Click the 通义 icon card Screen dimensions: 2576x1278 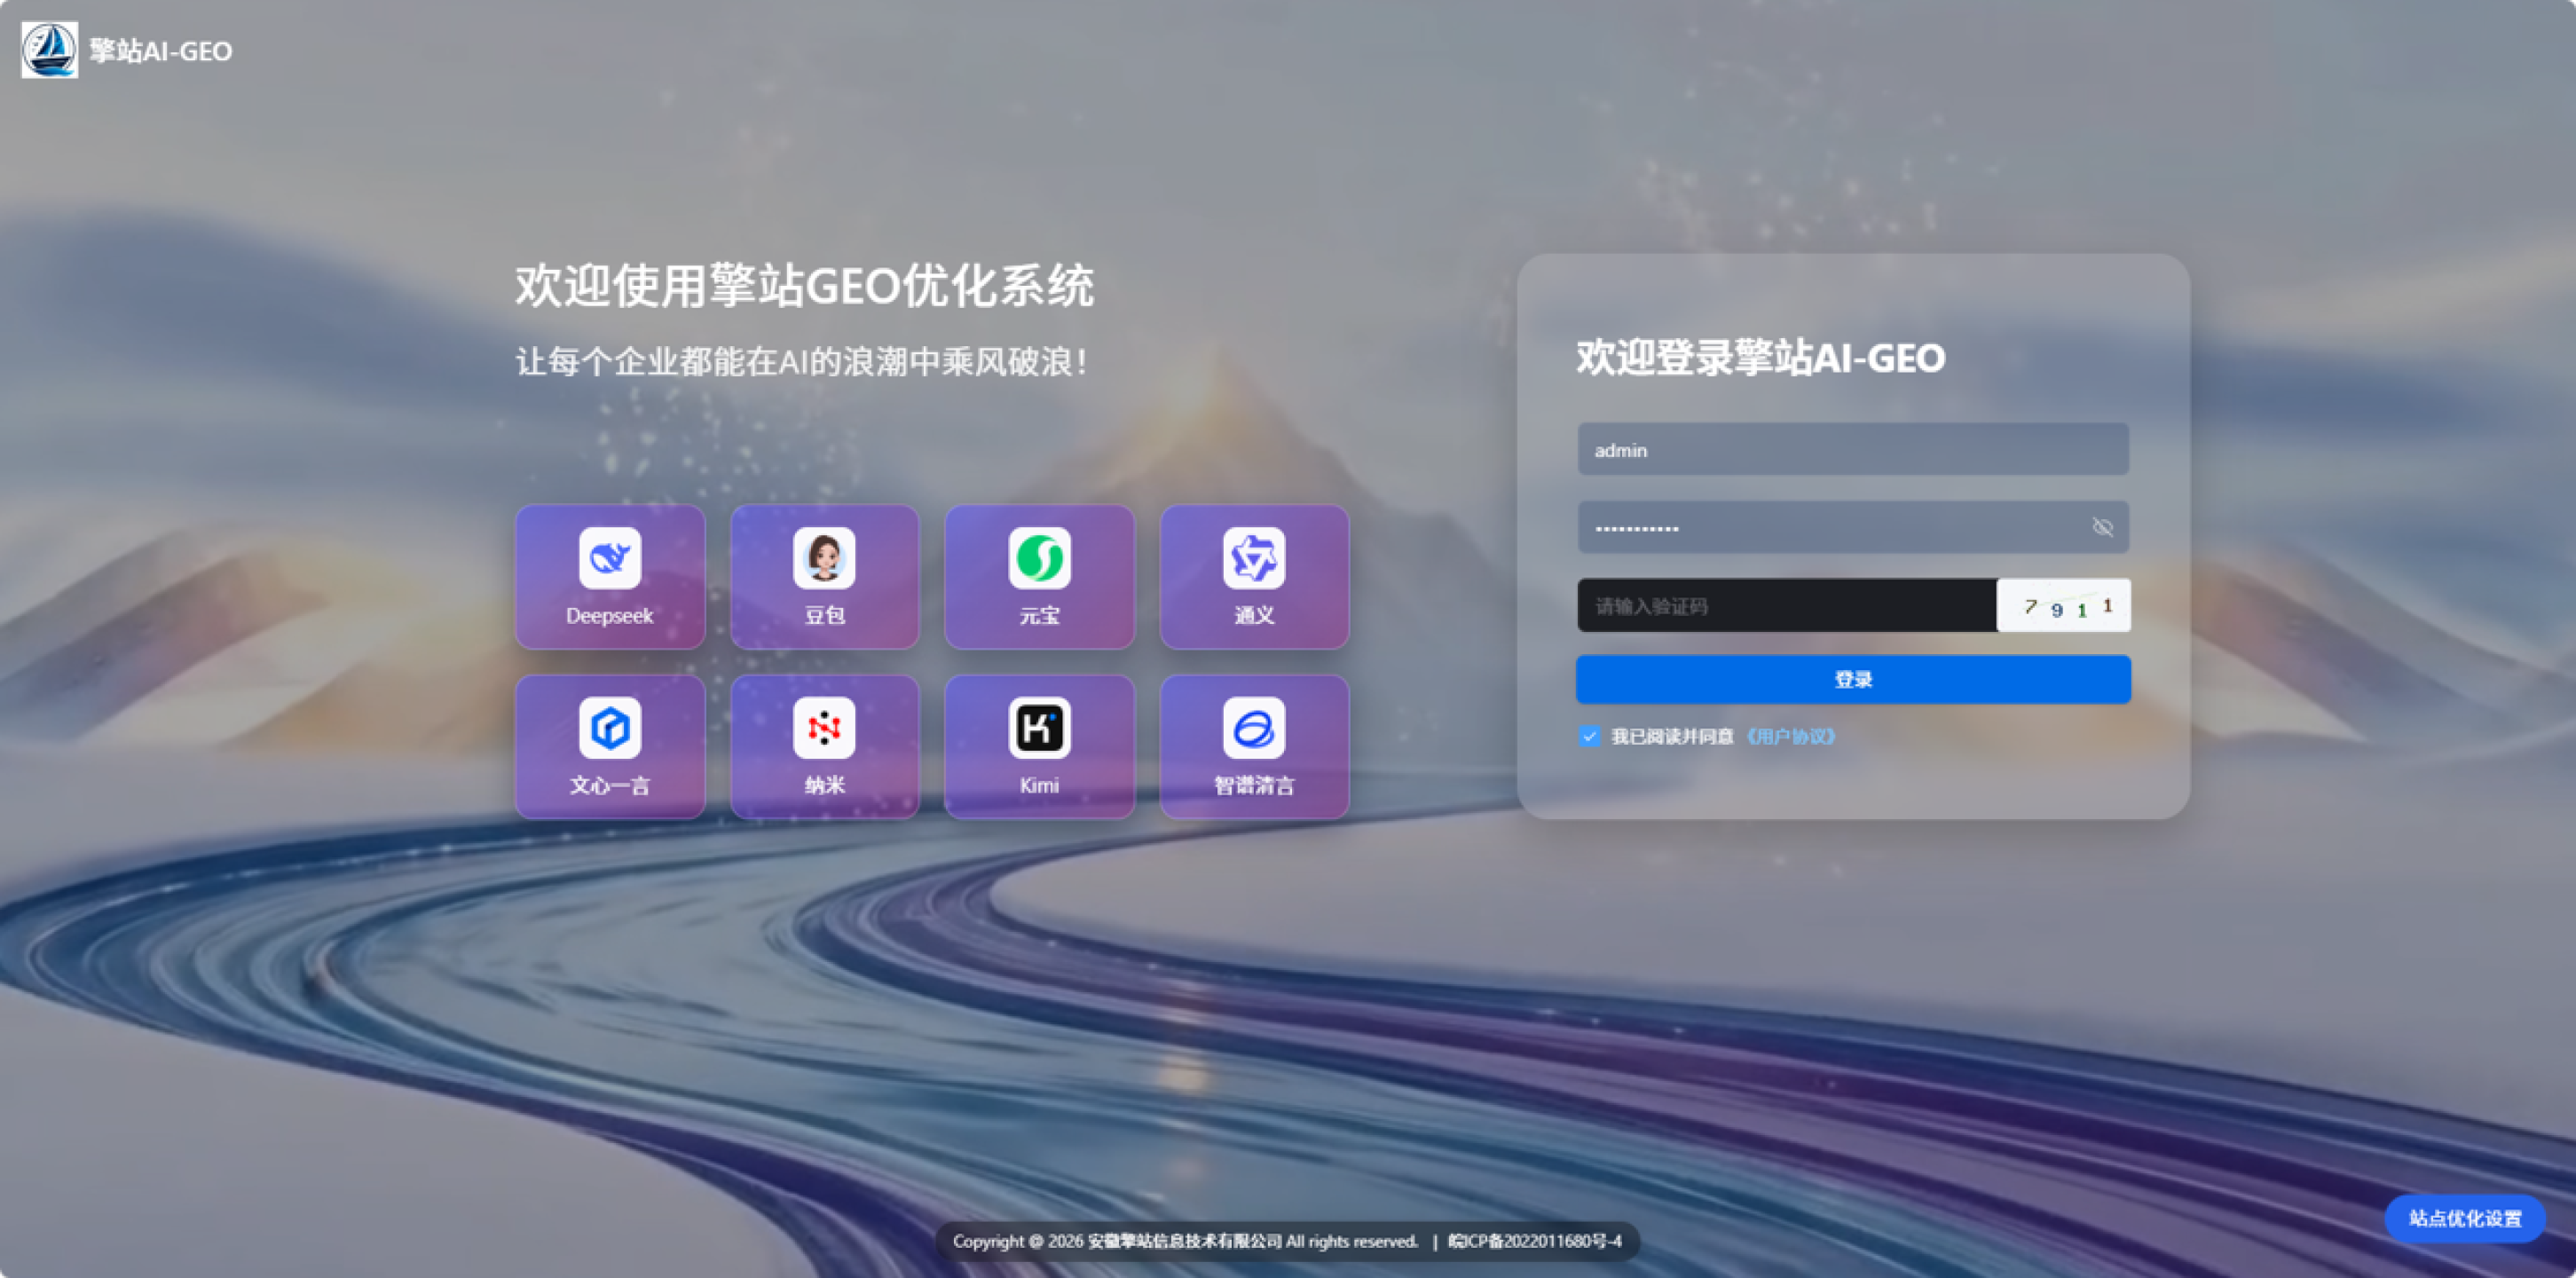tap(1254, 577)
